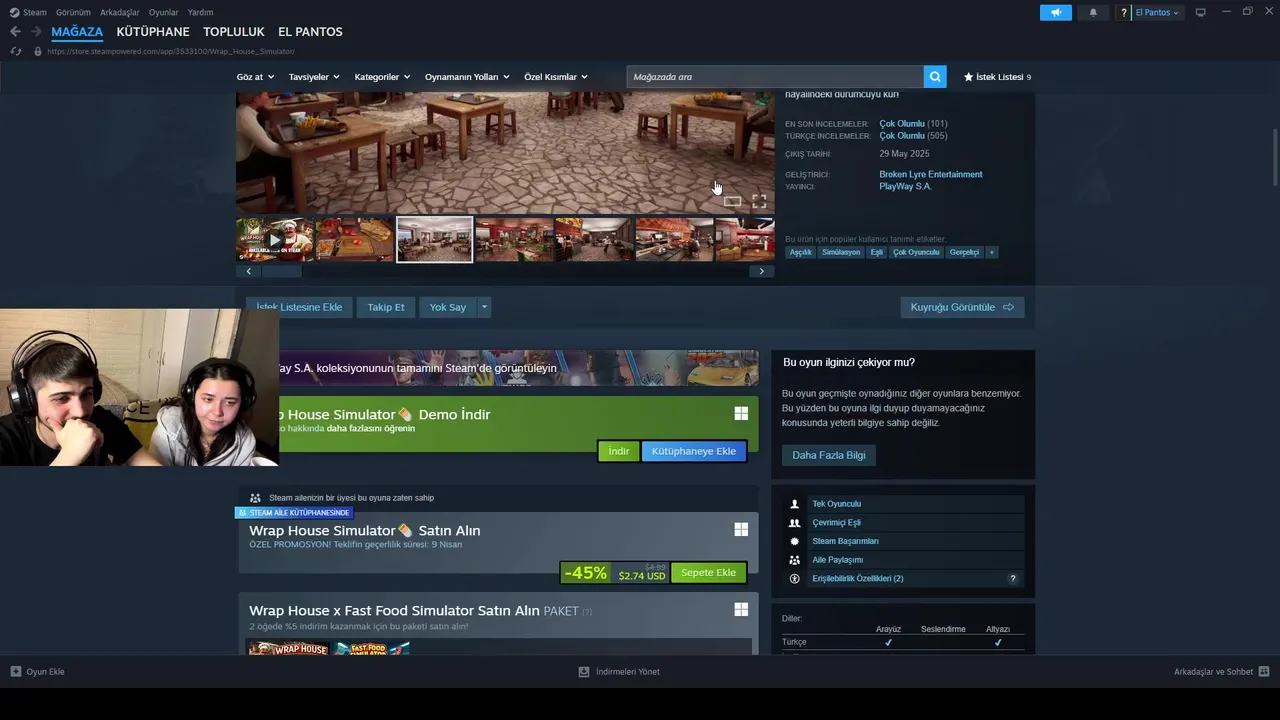Click the green İndir demo button

pos(619,451)
